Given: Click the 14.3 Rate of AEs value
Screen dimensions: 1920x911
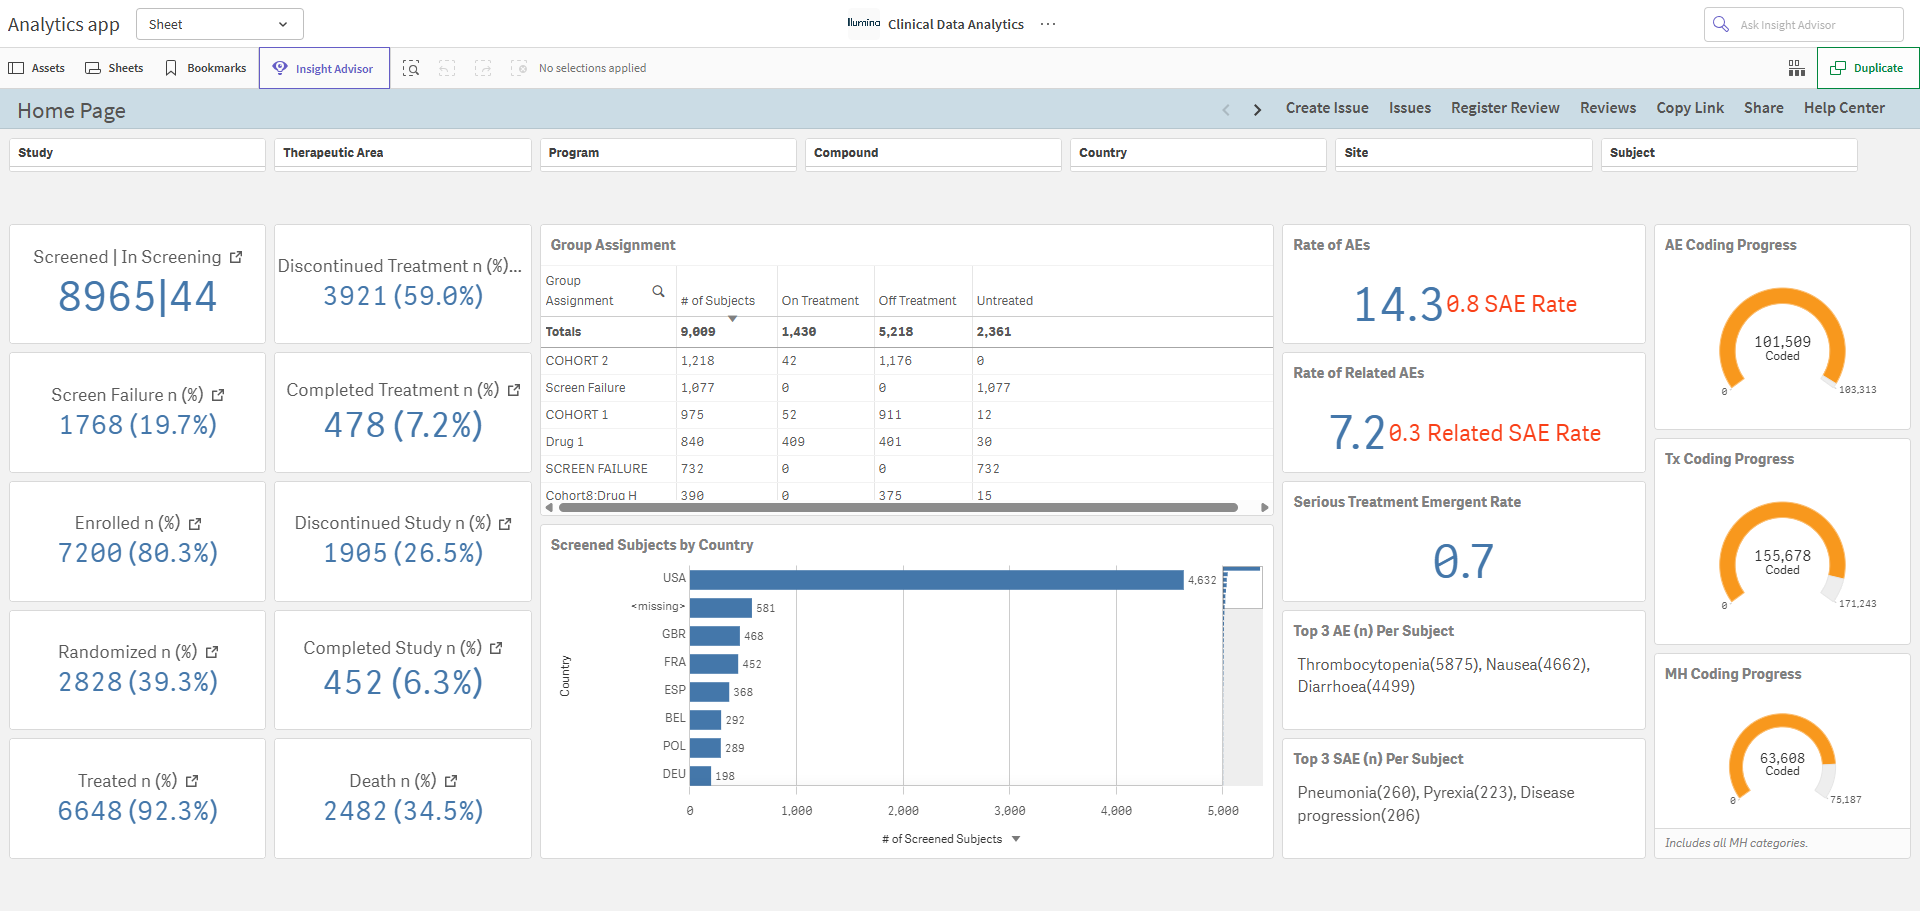Looking at the screenshot, I should (1398, 304).
